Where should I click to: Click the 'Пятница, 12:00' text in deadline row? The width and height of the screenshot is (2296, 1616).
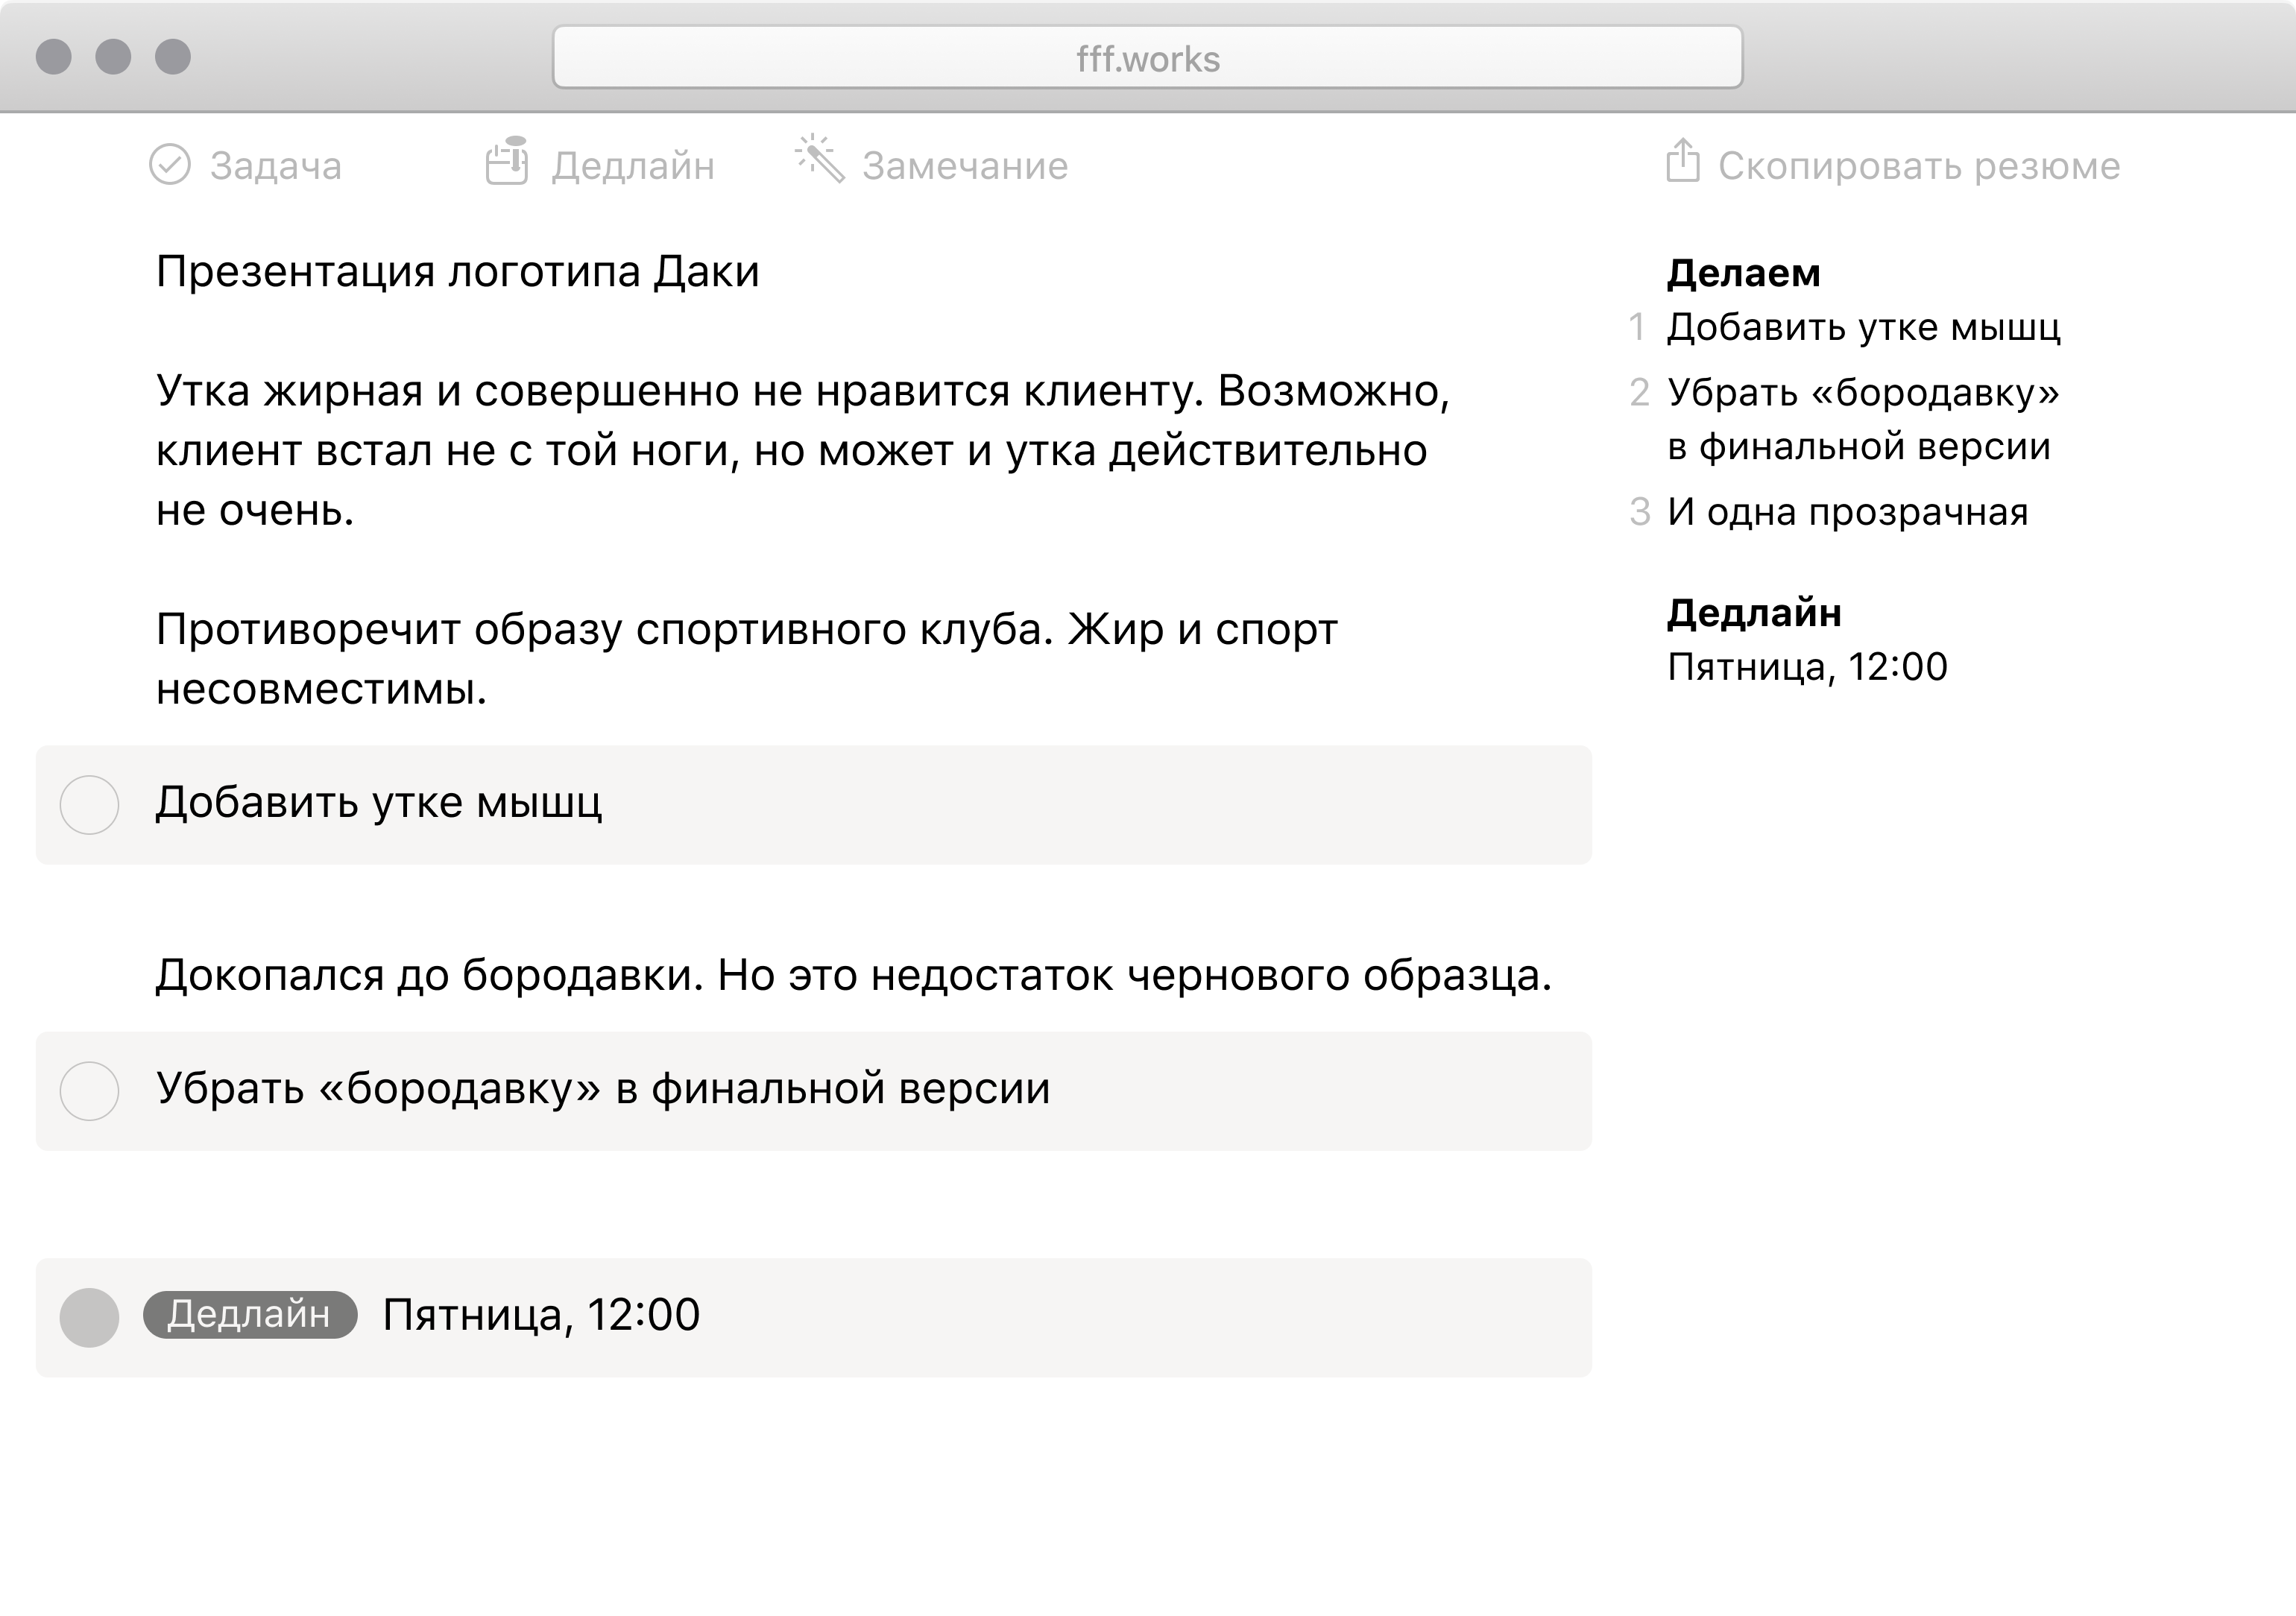tap(541, 1315)
